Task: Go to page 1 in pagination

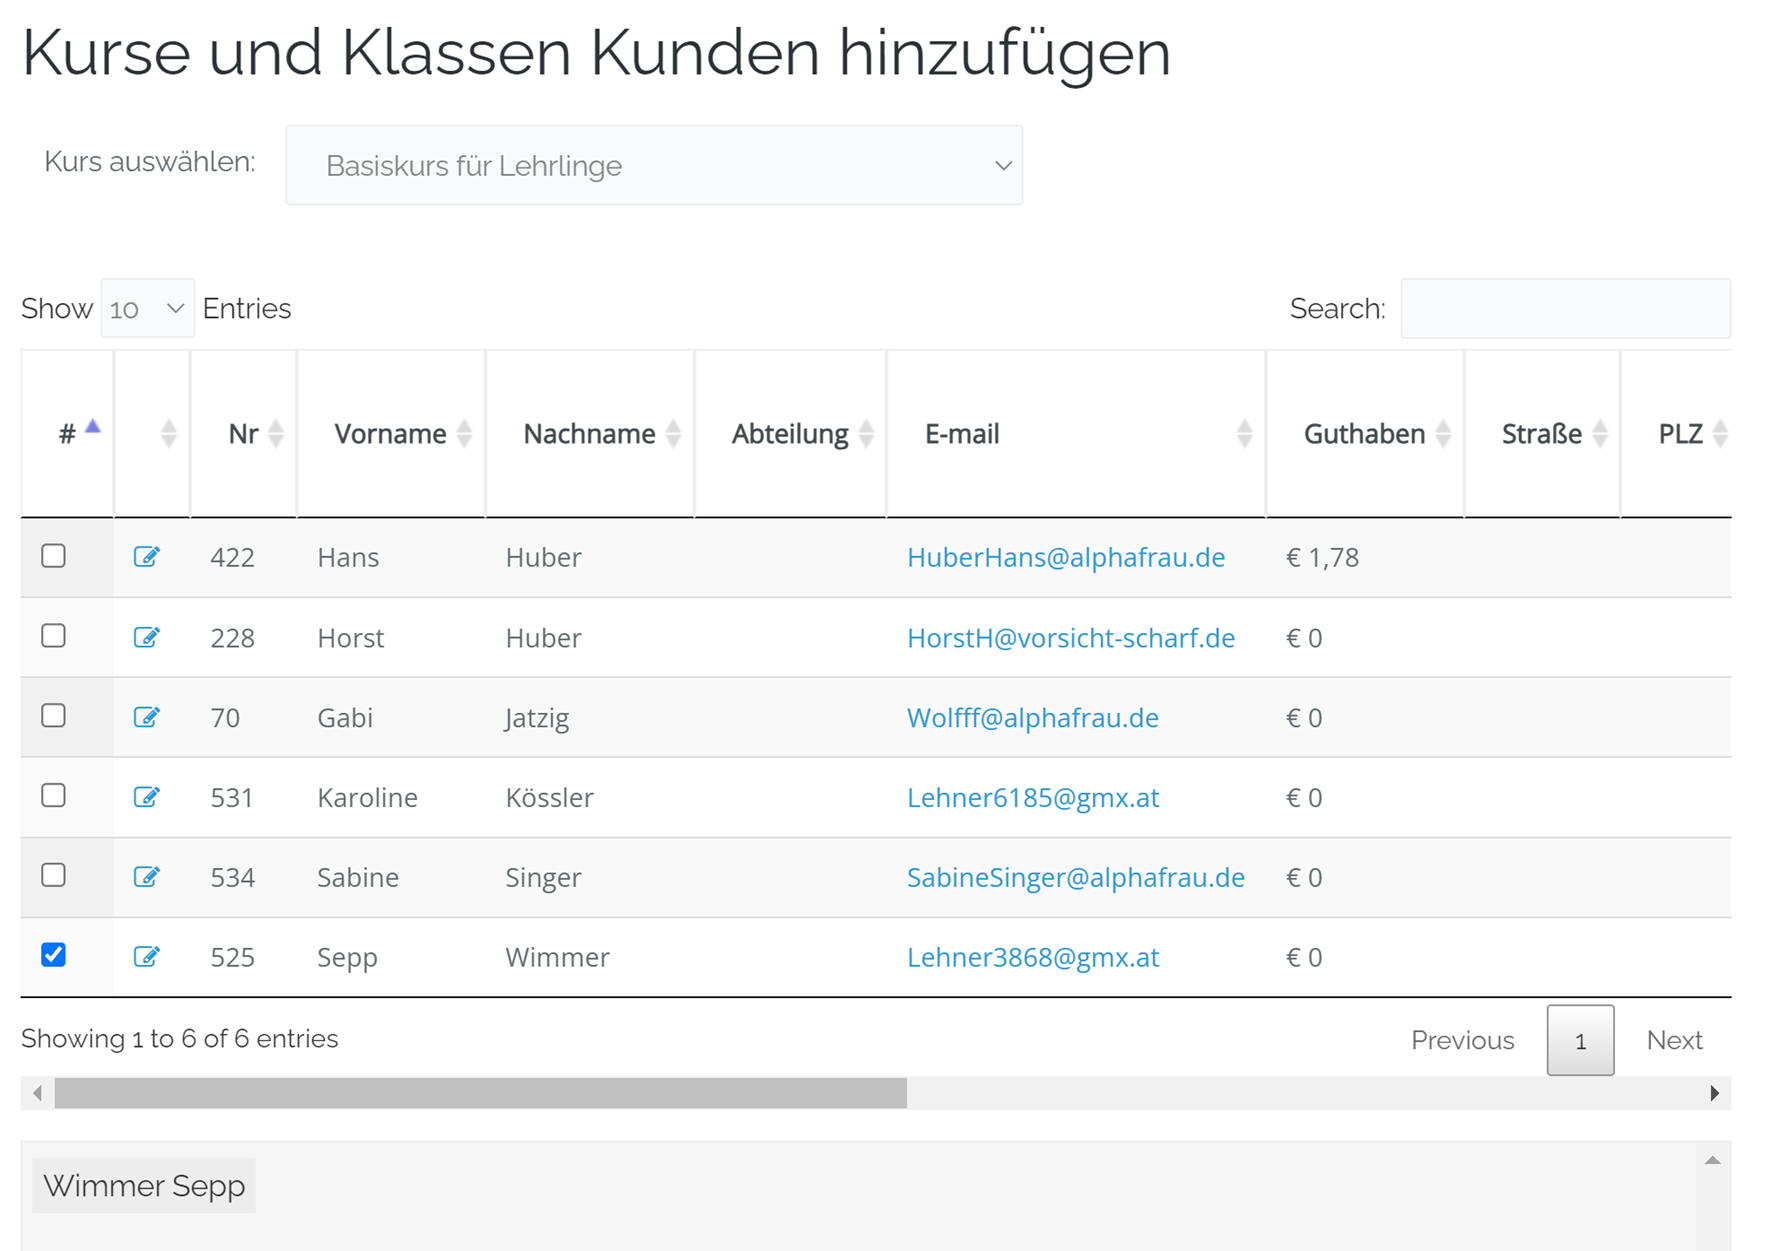Action: click(x=1579, y=1040)
